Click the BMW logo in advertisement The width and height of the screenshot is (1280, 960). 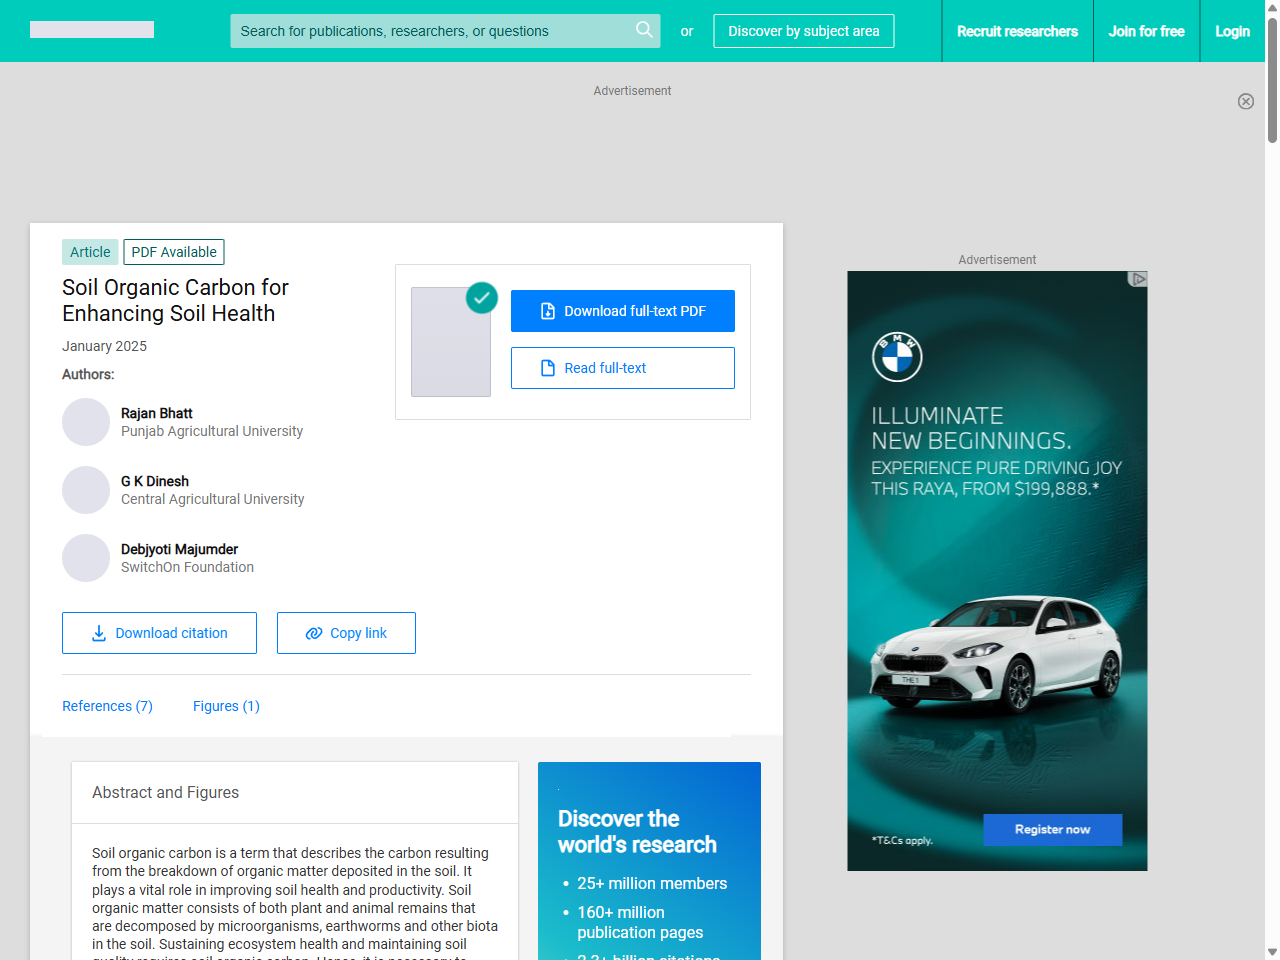pyautogui.click(x=897, y=357)
